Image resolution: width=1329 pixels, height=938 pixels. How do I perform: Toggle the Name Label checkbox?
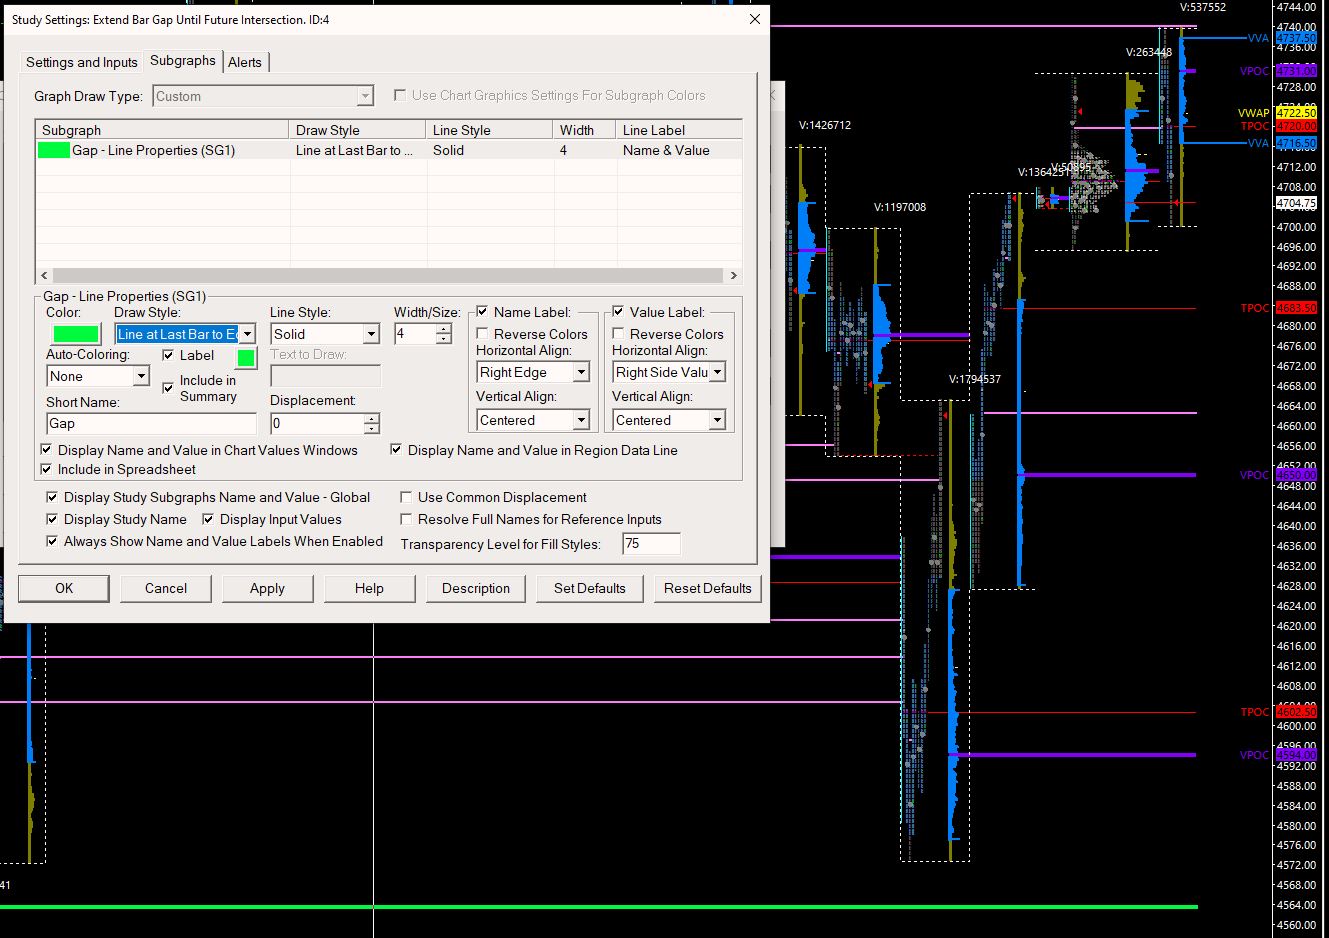[x=483, y=312]
